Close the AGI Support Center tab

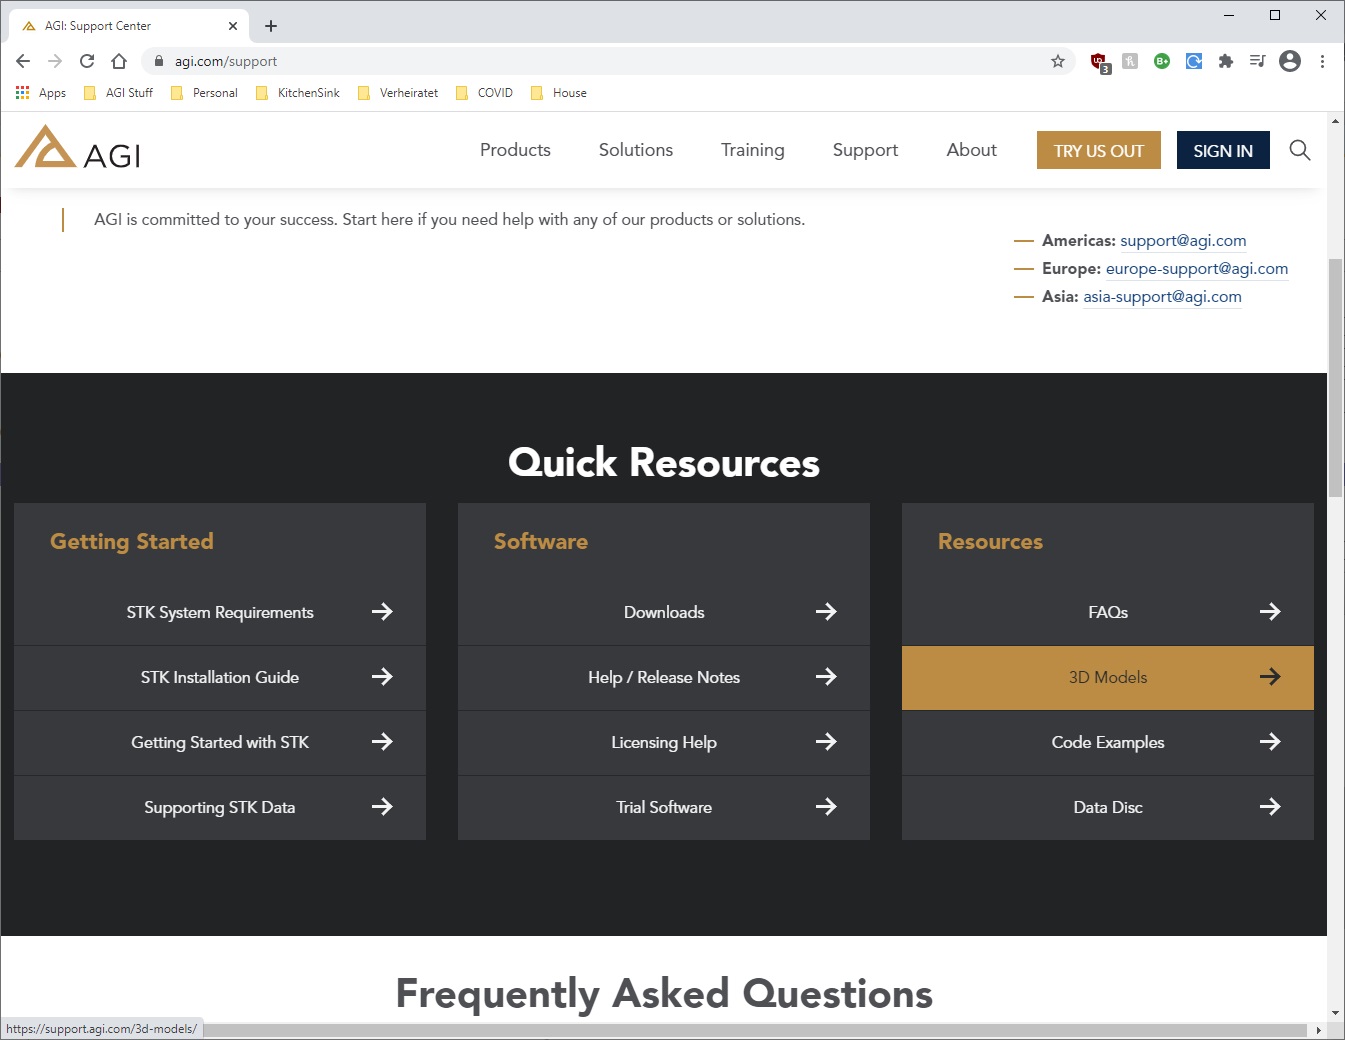[233, 26]
